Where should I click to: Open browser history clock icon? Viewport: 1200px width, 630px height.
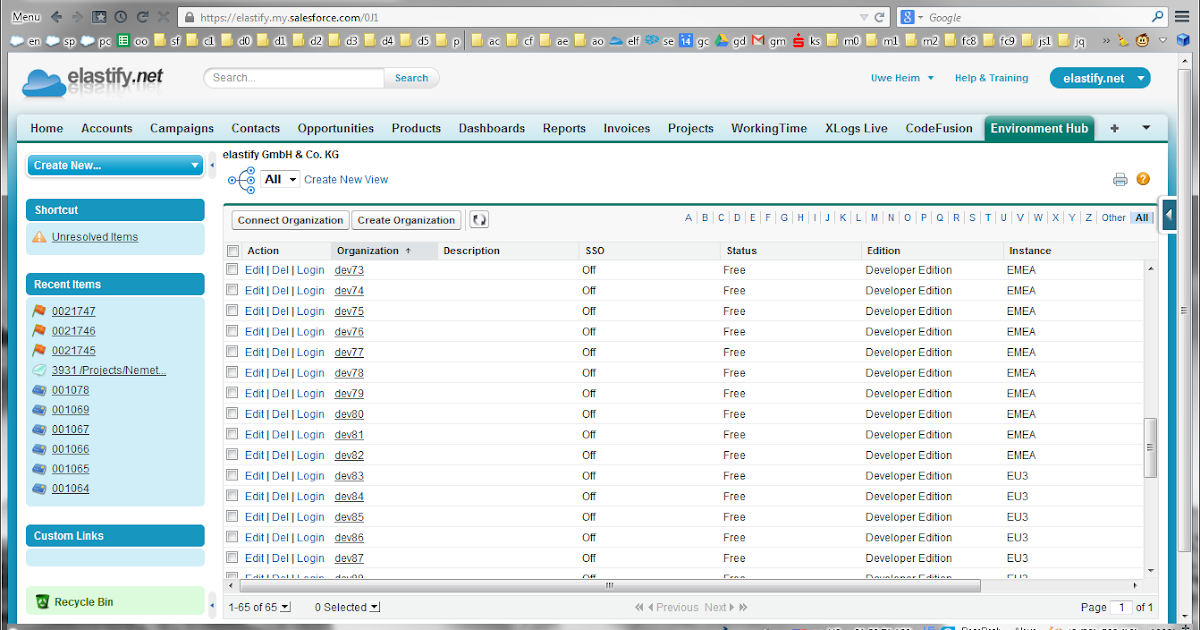120,17
